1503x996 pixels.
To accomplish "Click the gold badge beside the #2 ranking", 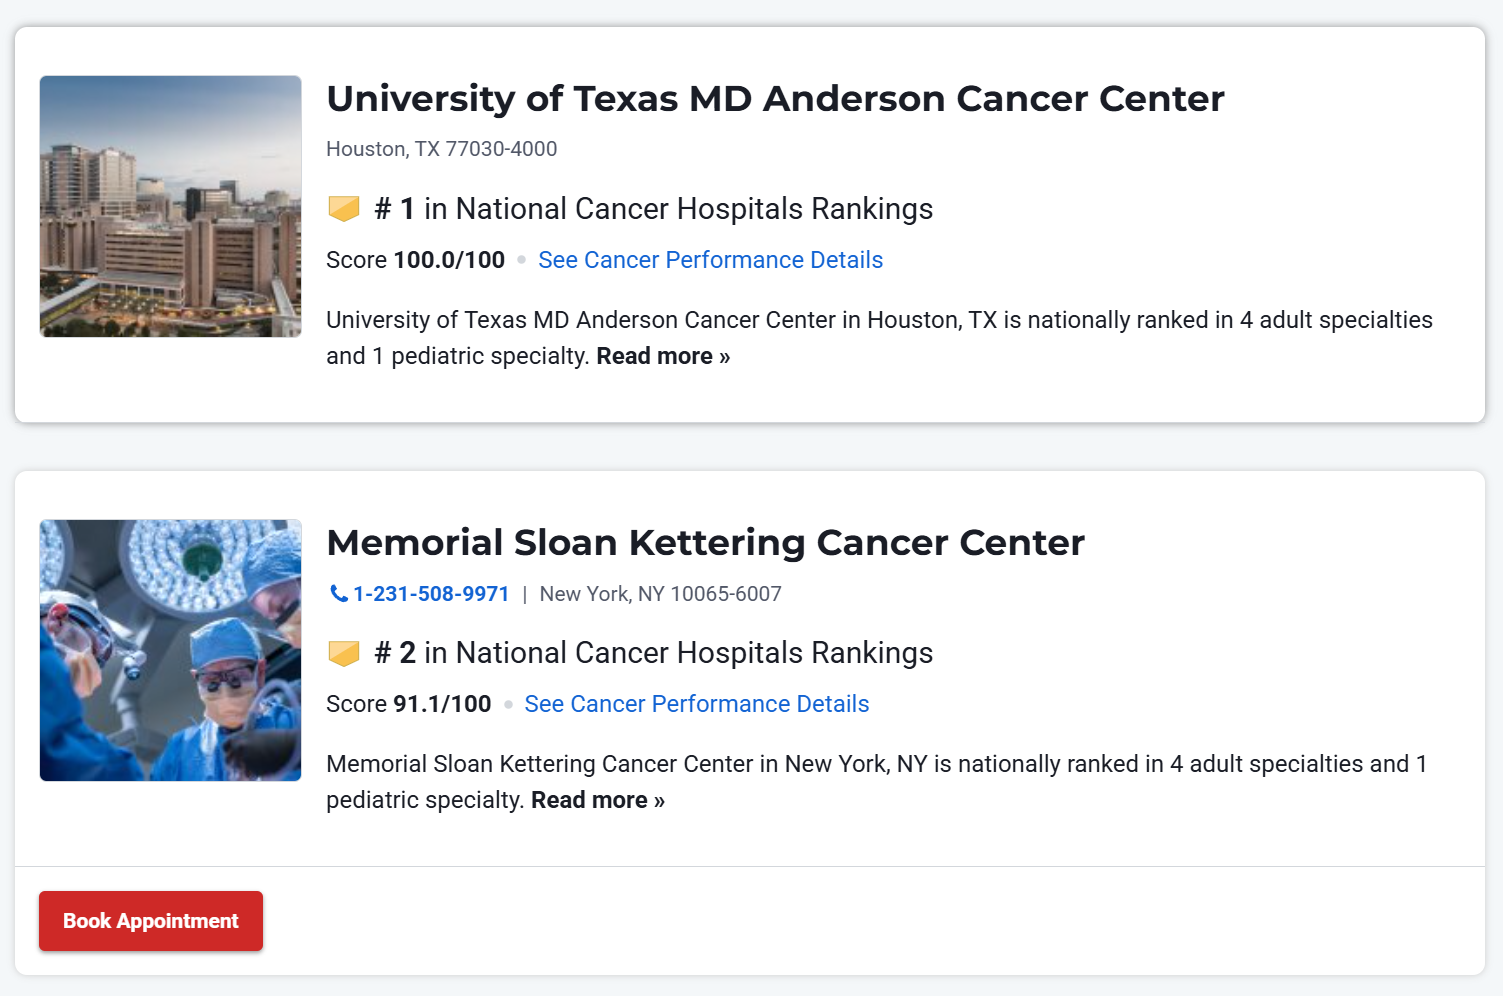I will coord(344,653).
